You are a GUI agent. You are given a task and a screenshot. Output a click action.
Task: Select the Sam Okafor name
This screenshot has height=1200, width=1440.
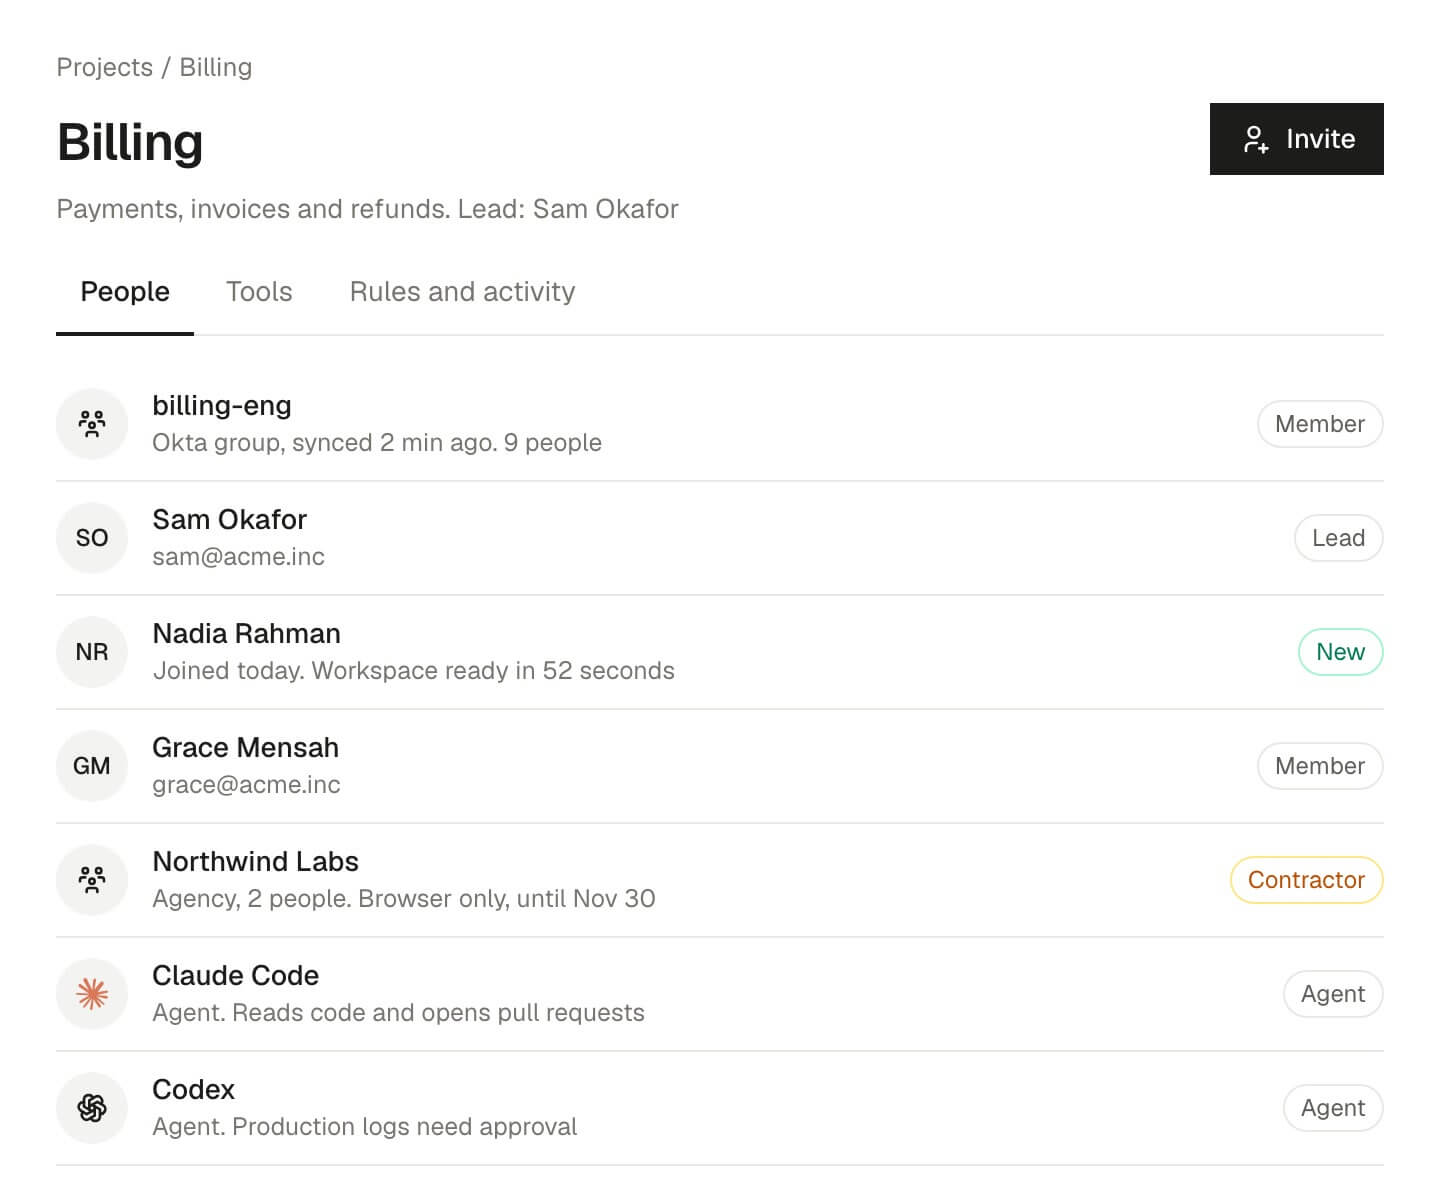(x=229, y=520)
